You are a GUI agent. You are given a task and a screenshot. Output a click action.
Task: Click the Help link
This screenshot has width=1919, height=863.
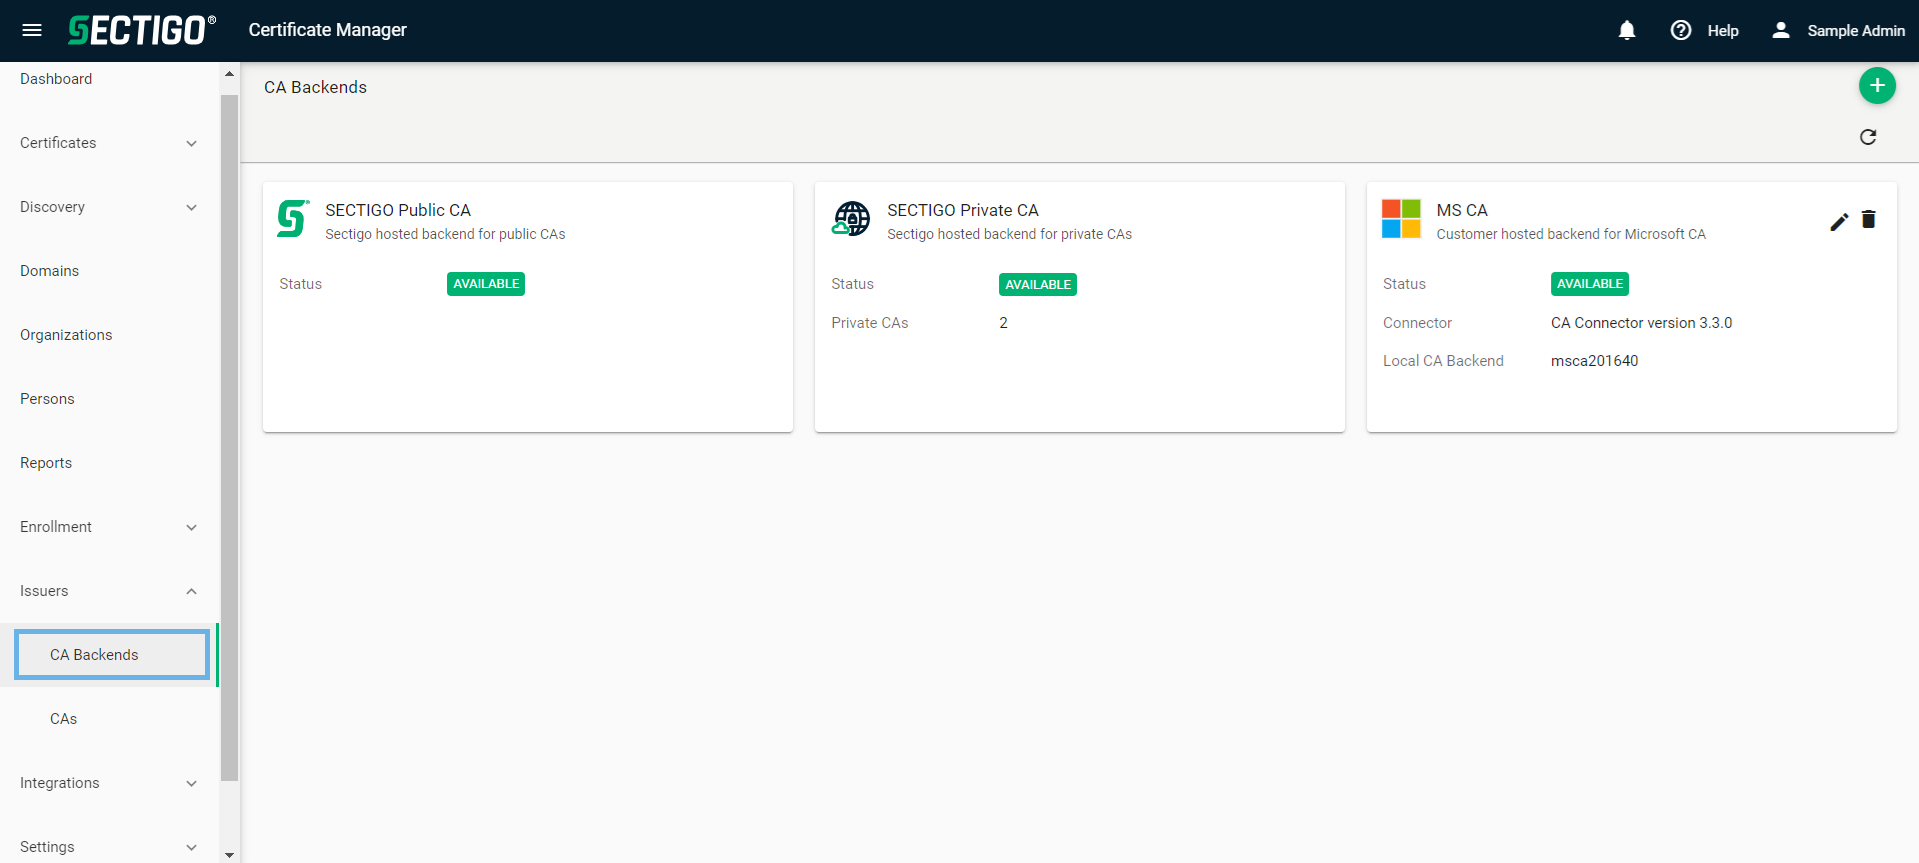click(1723, 31)
